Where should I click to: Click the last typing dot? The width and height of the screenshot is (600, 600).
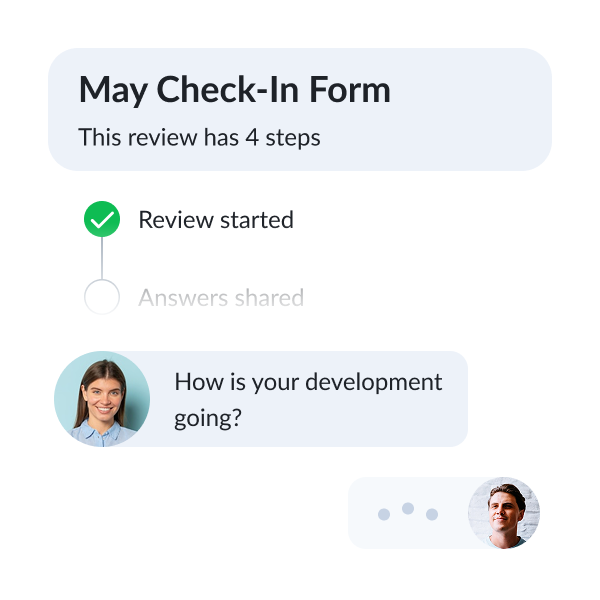click(432, 514)
